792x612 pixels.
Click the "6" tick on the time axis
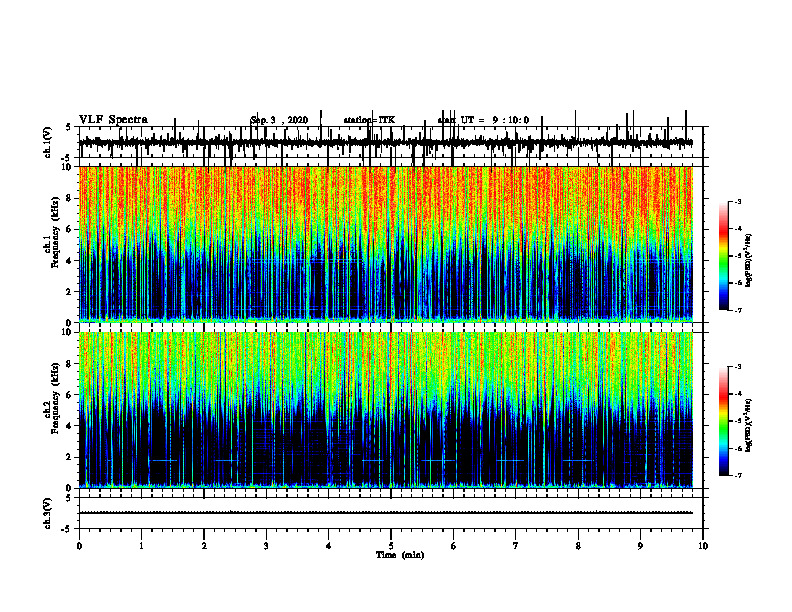click(x=453, y=546)
